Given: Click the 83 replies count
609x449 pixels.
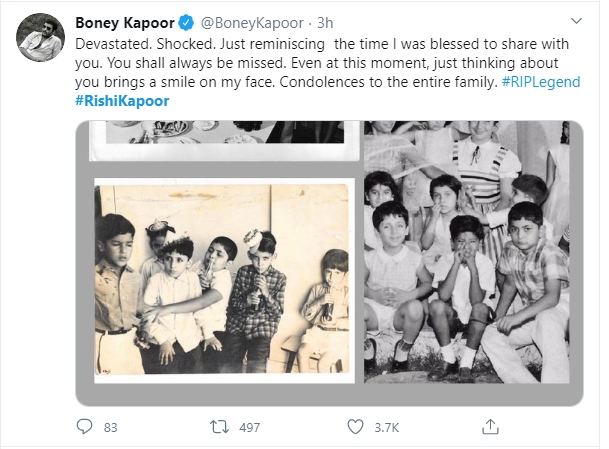Looking at the screenshot, I should click(110, 427).
